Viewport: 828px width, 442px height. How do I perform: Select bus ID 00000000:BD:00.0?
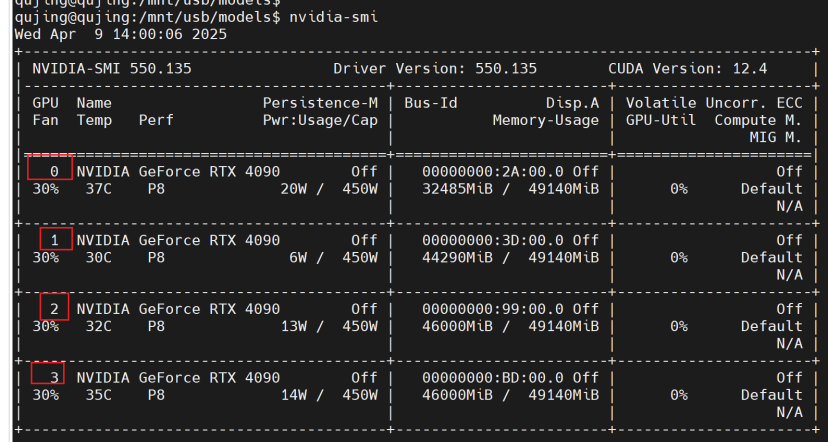coord(493,378)
